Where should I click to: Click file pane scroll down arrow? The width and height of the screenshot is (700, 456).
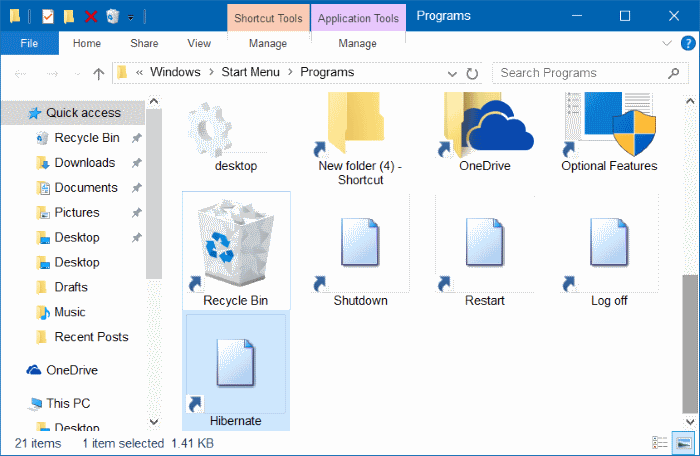(x=690, y=422)
